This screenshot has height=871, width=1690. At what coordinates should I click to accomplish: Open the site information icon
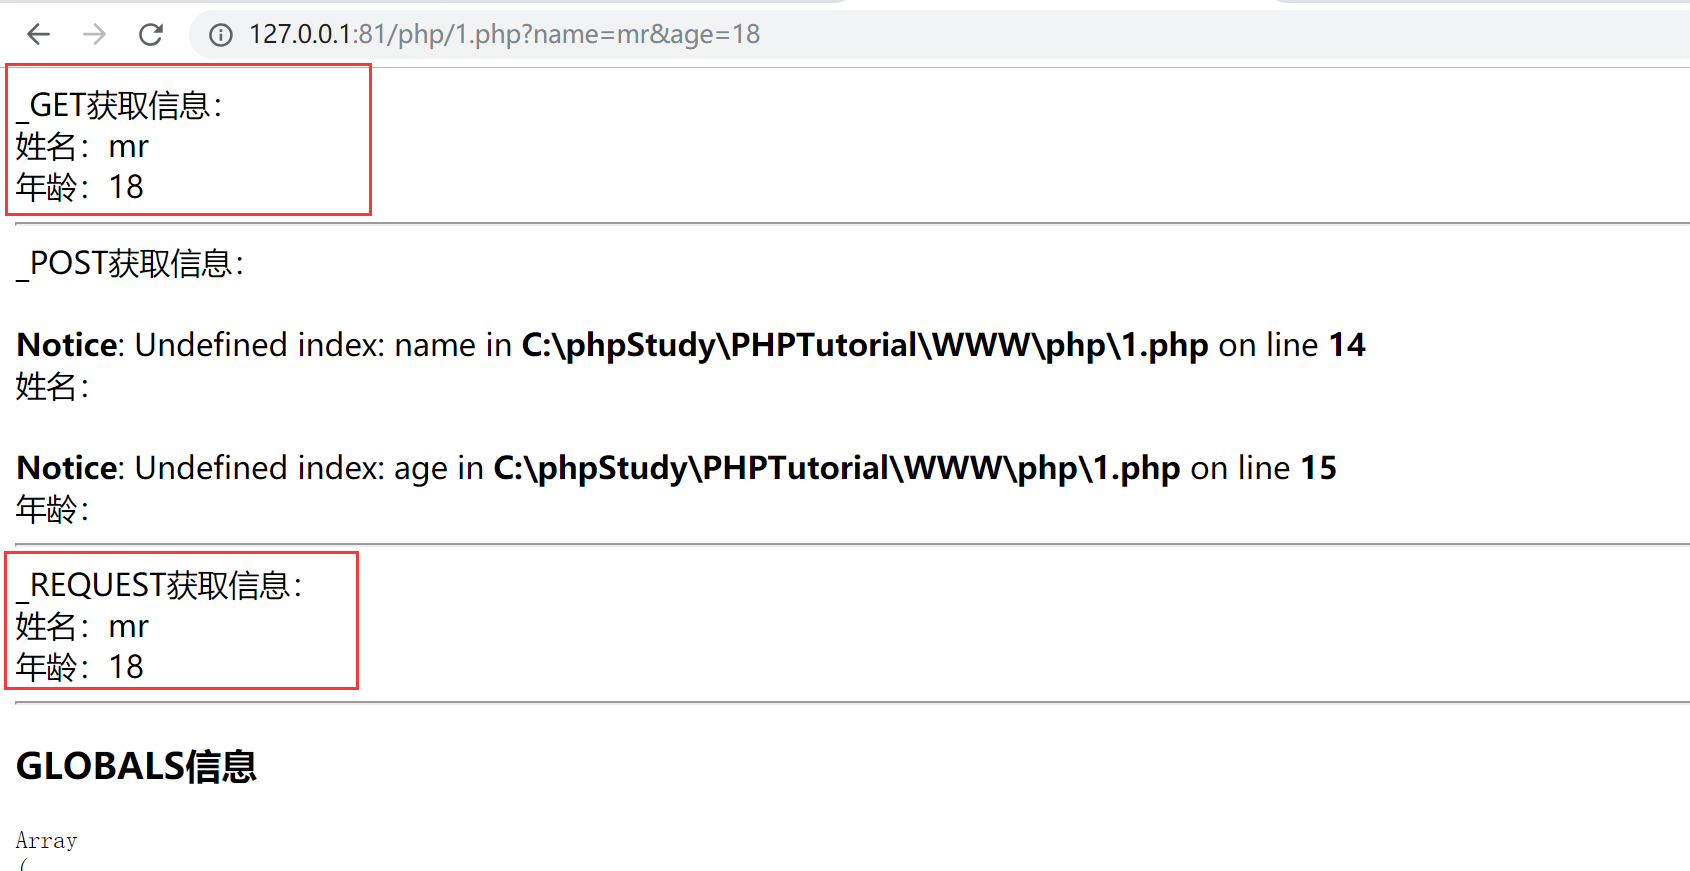point(220,35)
